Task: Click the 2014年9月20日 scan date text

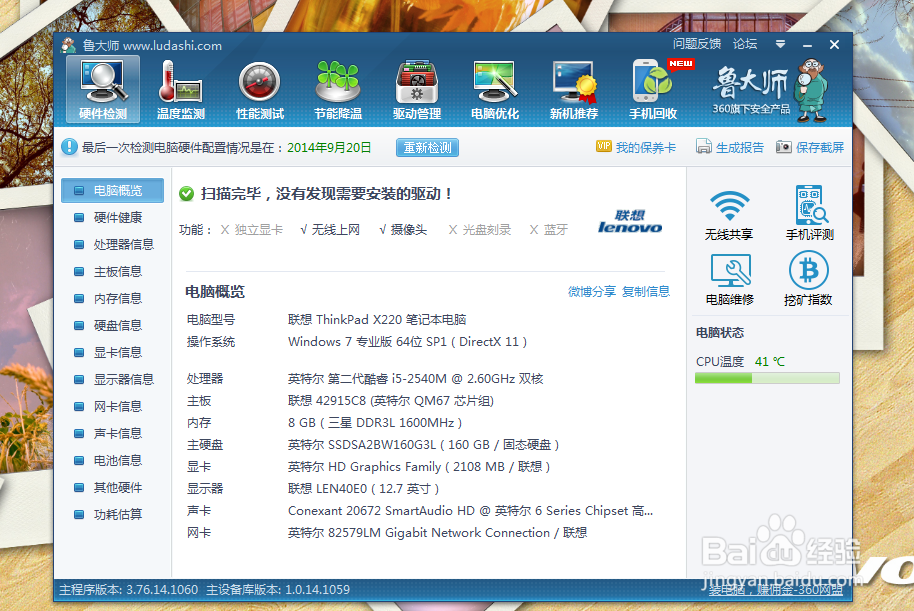Action: click(329, 148)
